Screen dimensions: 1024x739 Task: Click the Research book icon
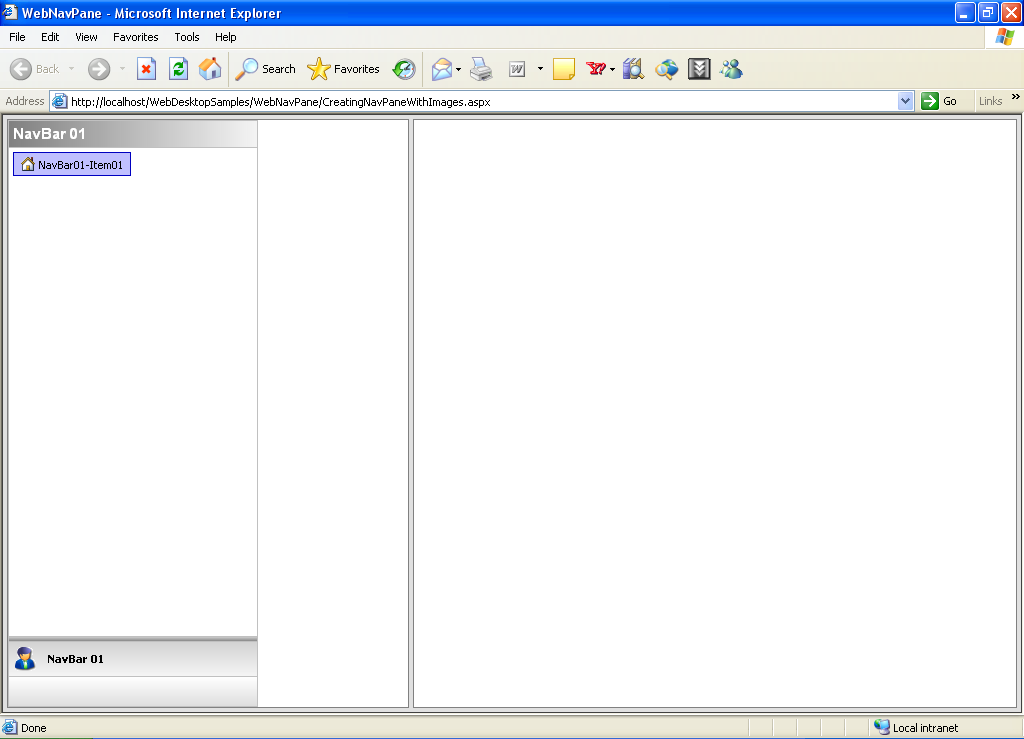click(633, 69)
